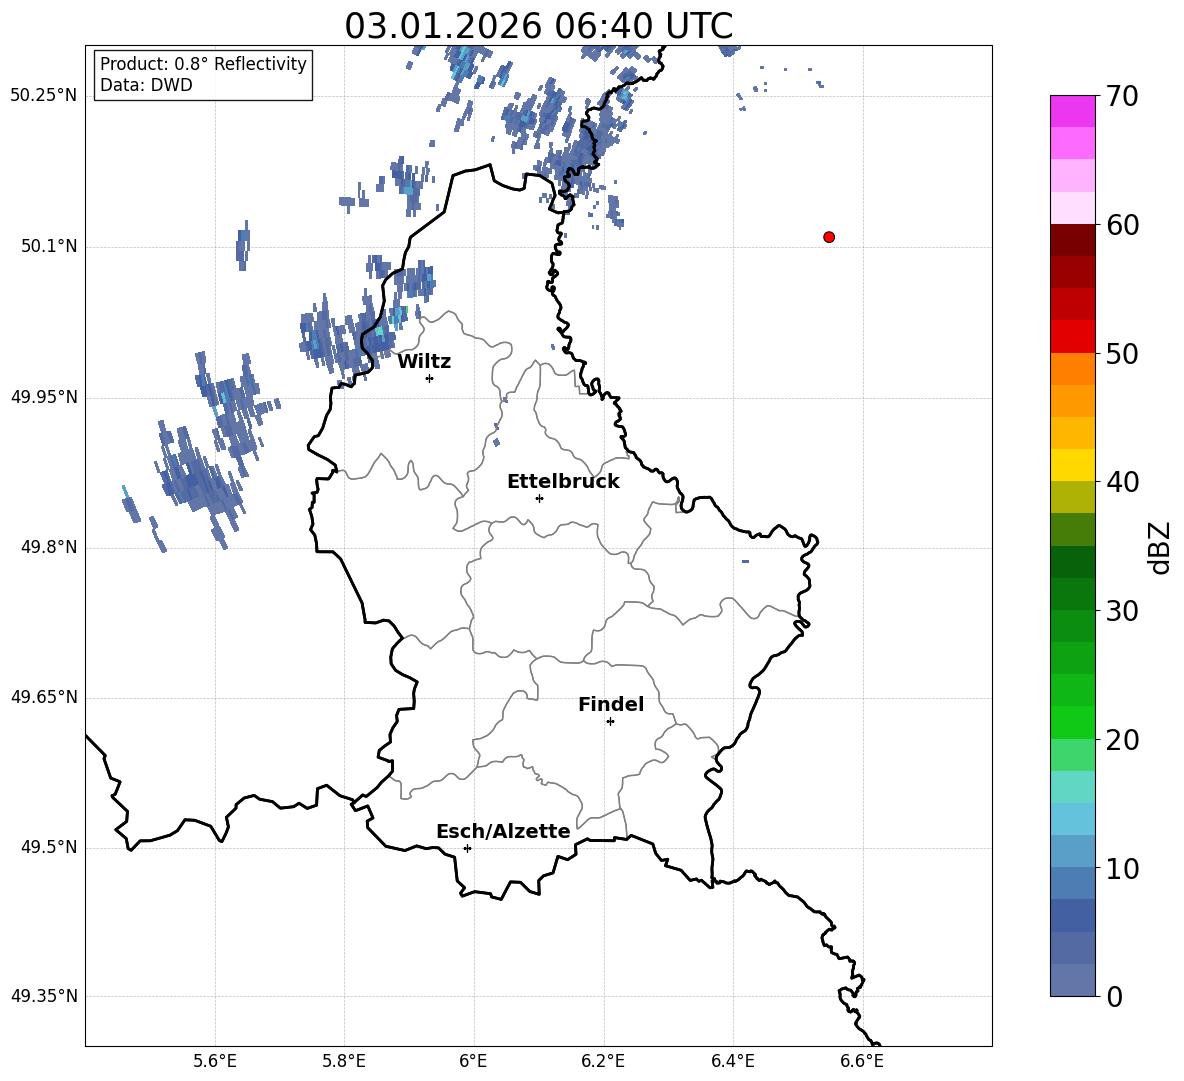This screenshot has width=1184, height=1081.
Task: Click the 50.25°N latitude label
Action: [x=44, y=95]
